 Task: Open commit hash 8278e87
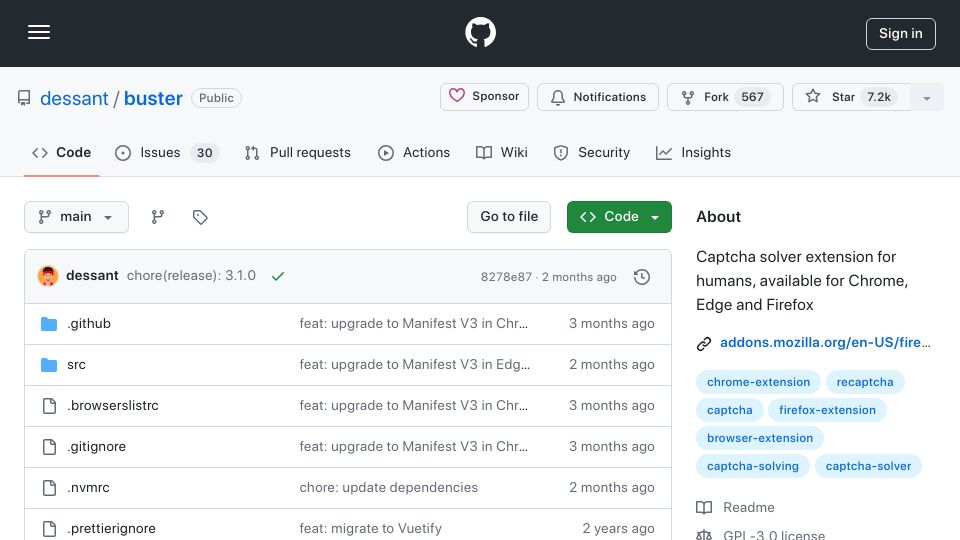(x=506, y=277)
